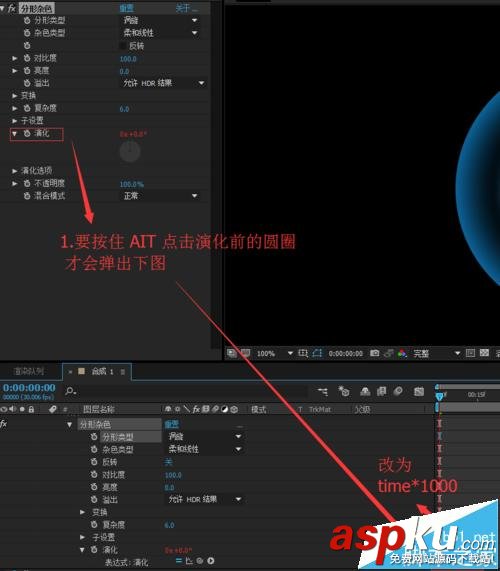Toggle transparency grid icon in viewer
The height and width of the screenshot is (571, 500).
484,353
